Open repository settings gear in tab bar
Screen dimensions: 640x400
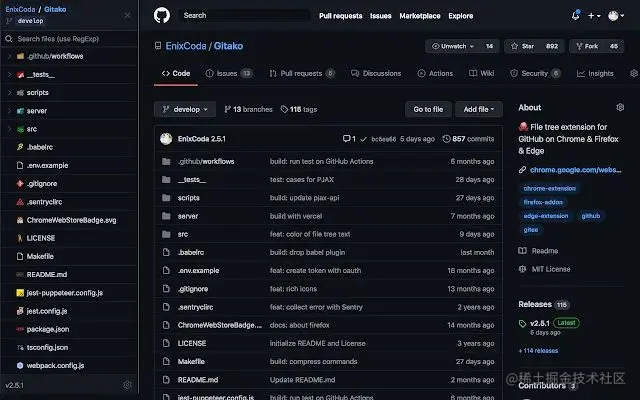click(x=634, y=73)
